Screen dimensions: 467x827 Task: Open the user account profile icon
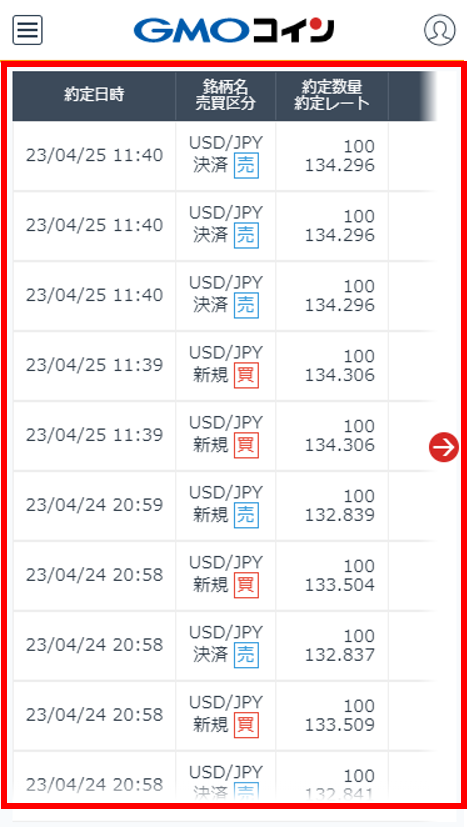(440, 31)
